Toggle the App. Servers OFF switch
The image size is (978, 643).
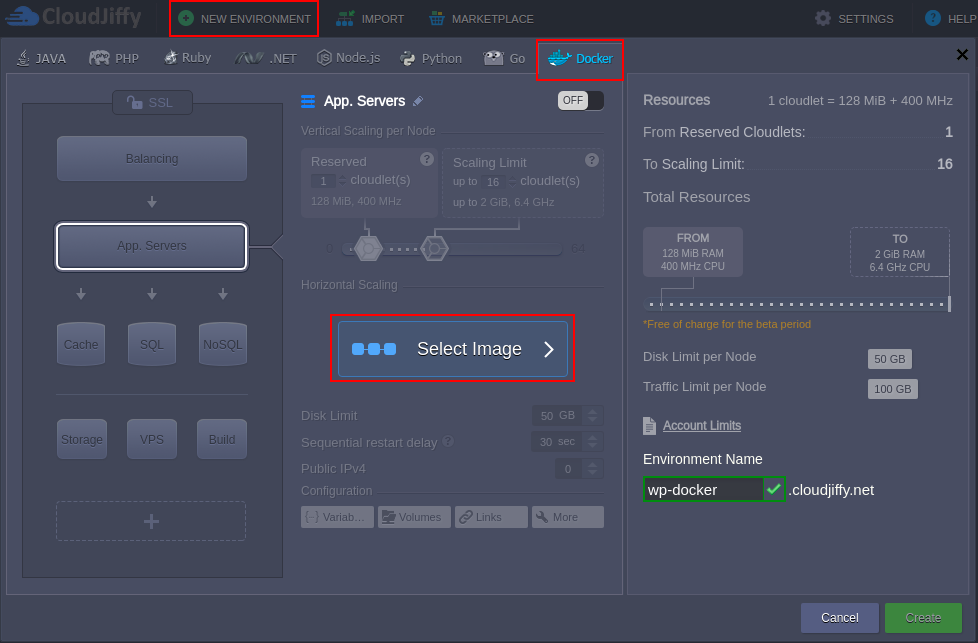pyautogui.click(x=581, y=100)
